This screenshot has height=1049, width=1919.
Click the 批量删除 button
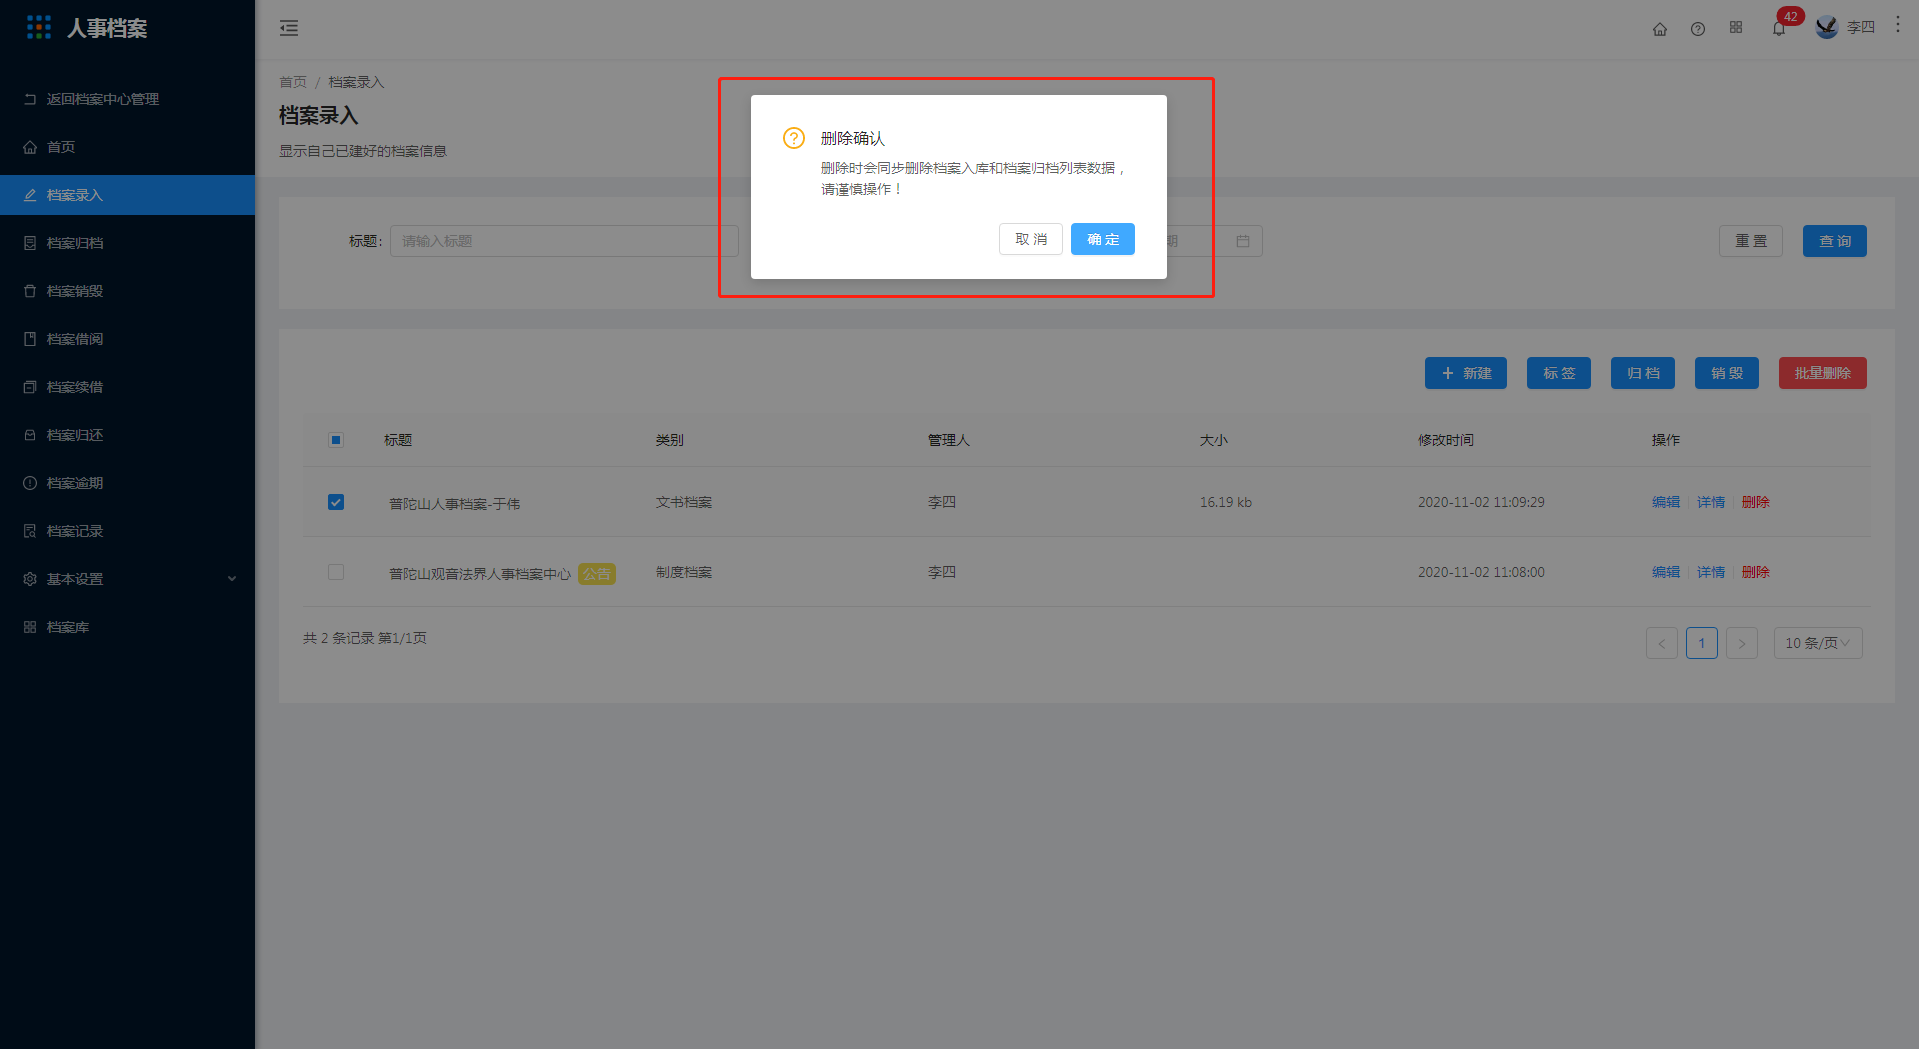(1823, 373)
